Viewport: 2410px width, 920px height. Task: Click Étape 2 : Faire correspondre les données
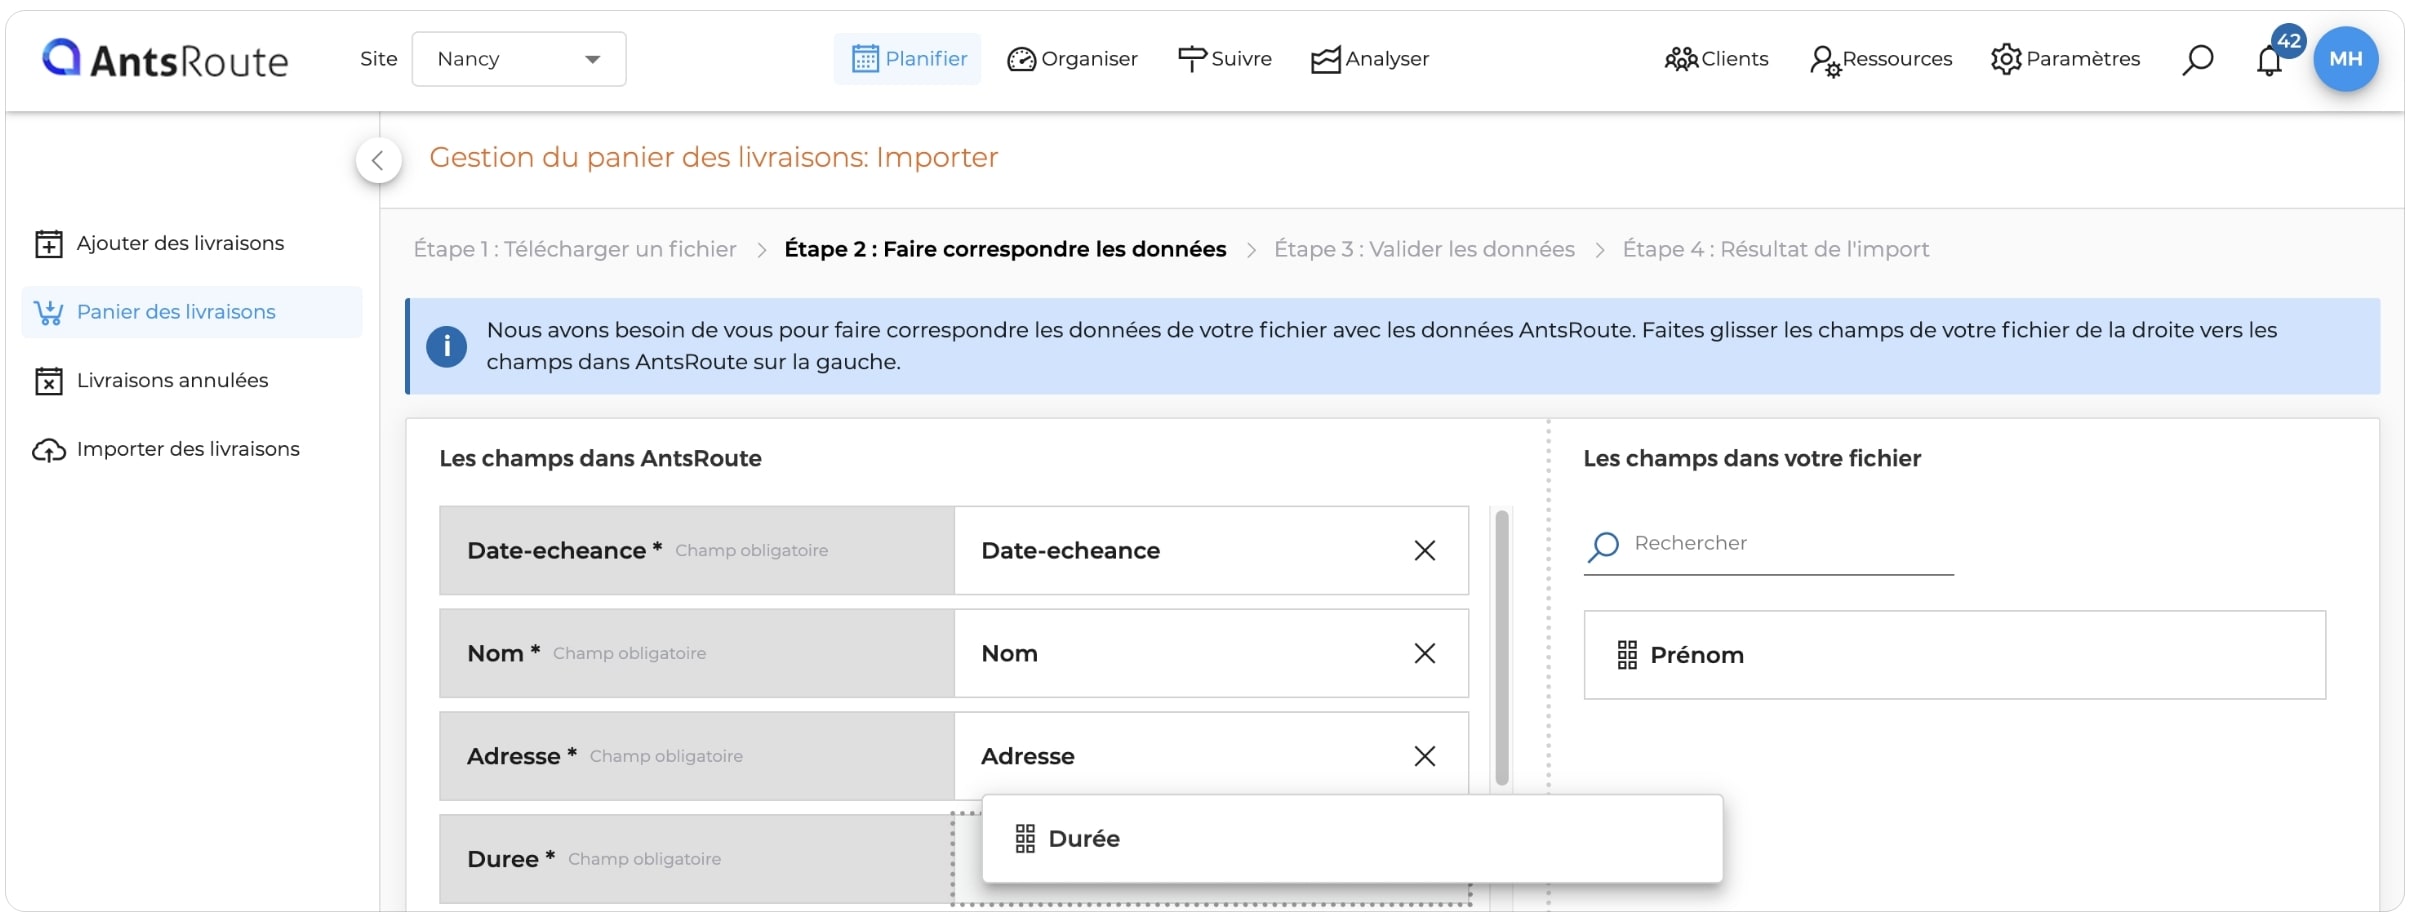pos(1005,249)
